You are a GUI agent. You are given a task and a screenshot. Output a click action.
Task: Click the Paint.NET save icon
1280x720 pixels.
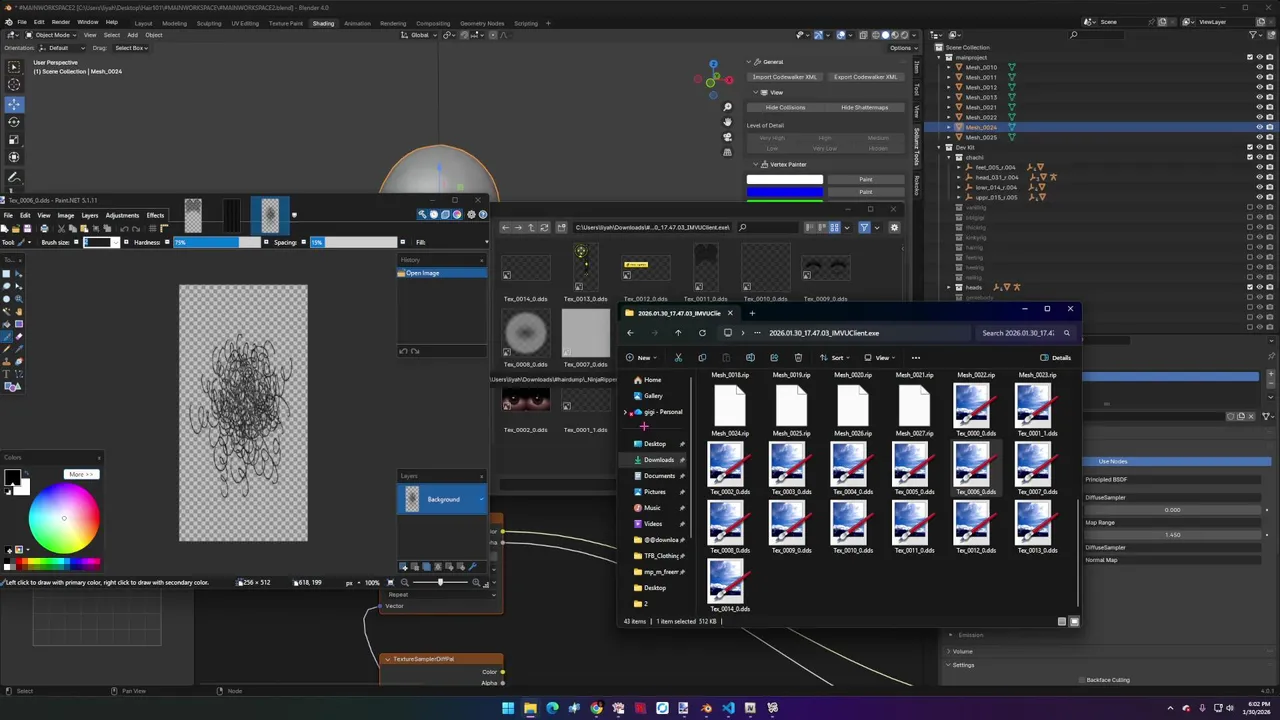pyautogui.click(x=28, y=229)
